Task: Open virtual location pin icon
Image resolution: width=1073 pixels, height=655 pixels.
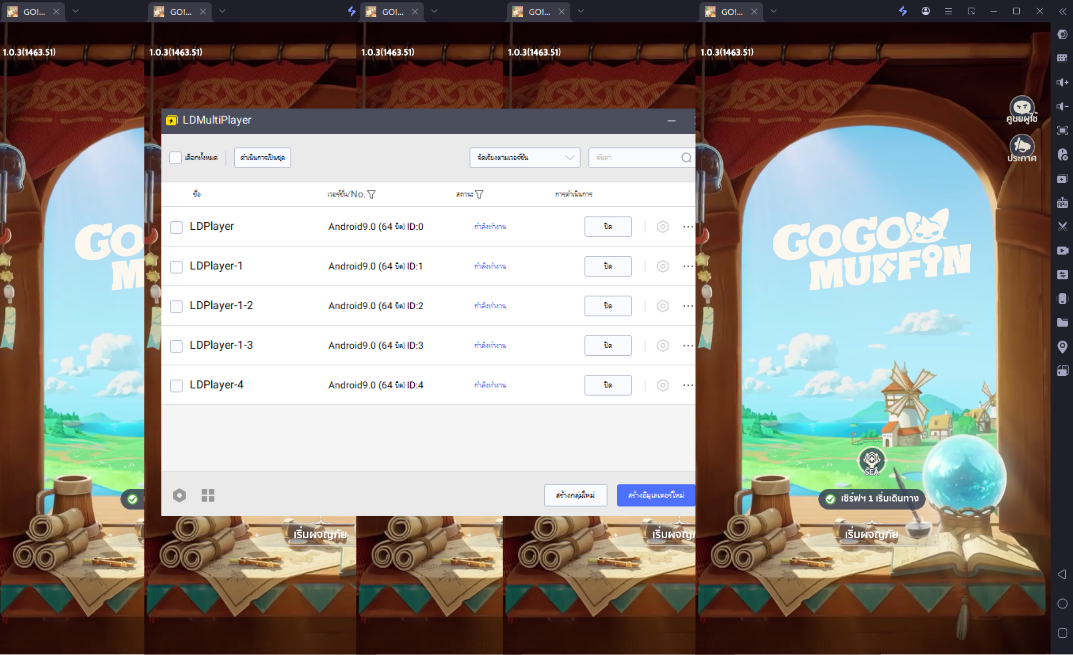Action: [1062, 347]
